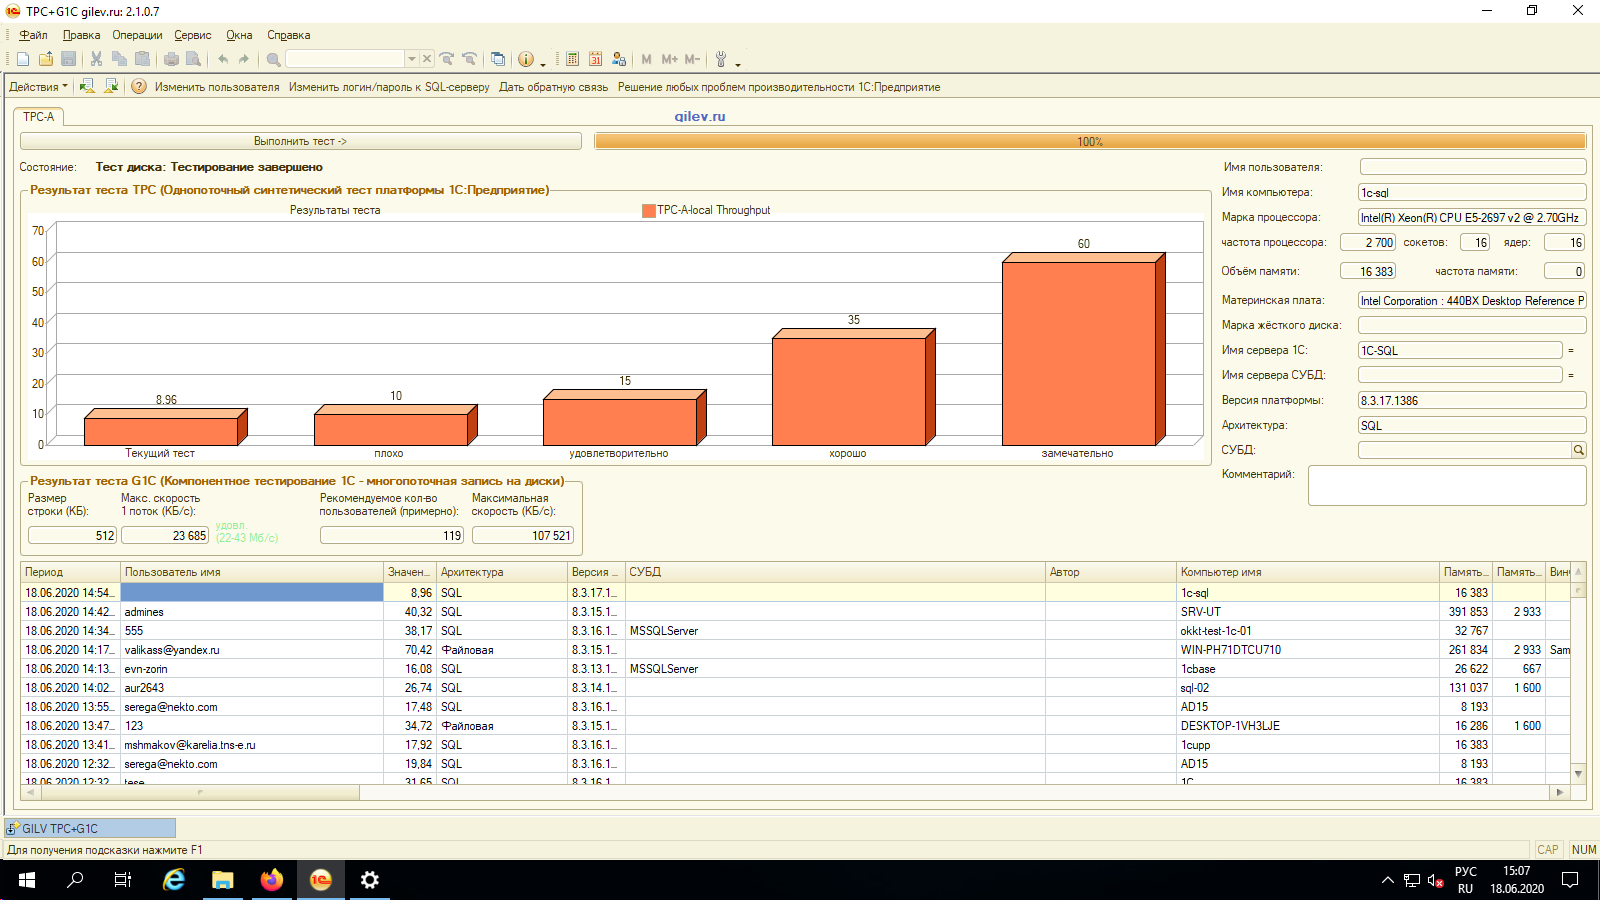1600x900 pixels.
Task: Click the Комментарий text field
Action: point(1447,485)
